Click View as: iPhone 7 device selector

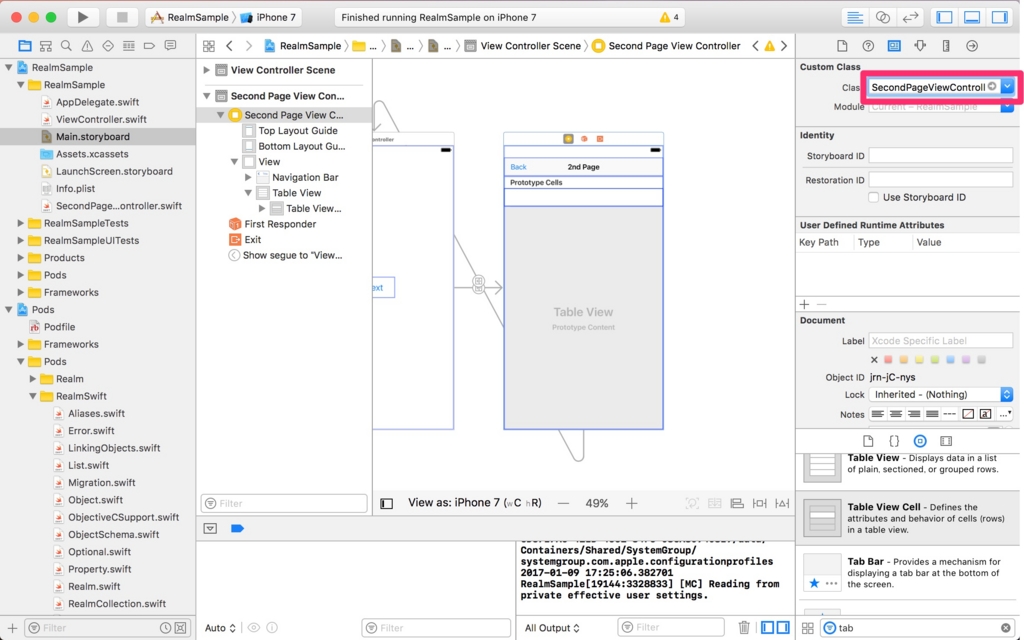coord(474,503)
